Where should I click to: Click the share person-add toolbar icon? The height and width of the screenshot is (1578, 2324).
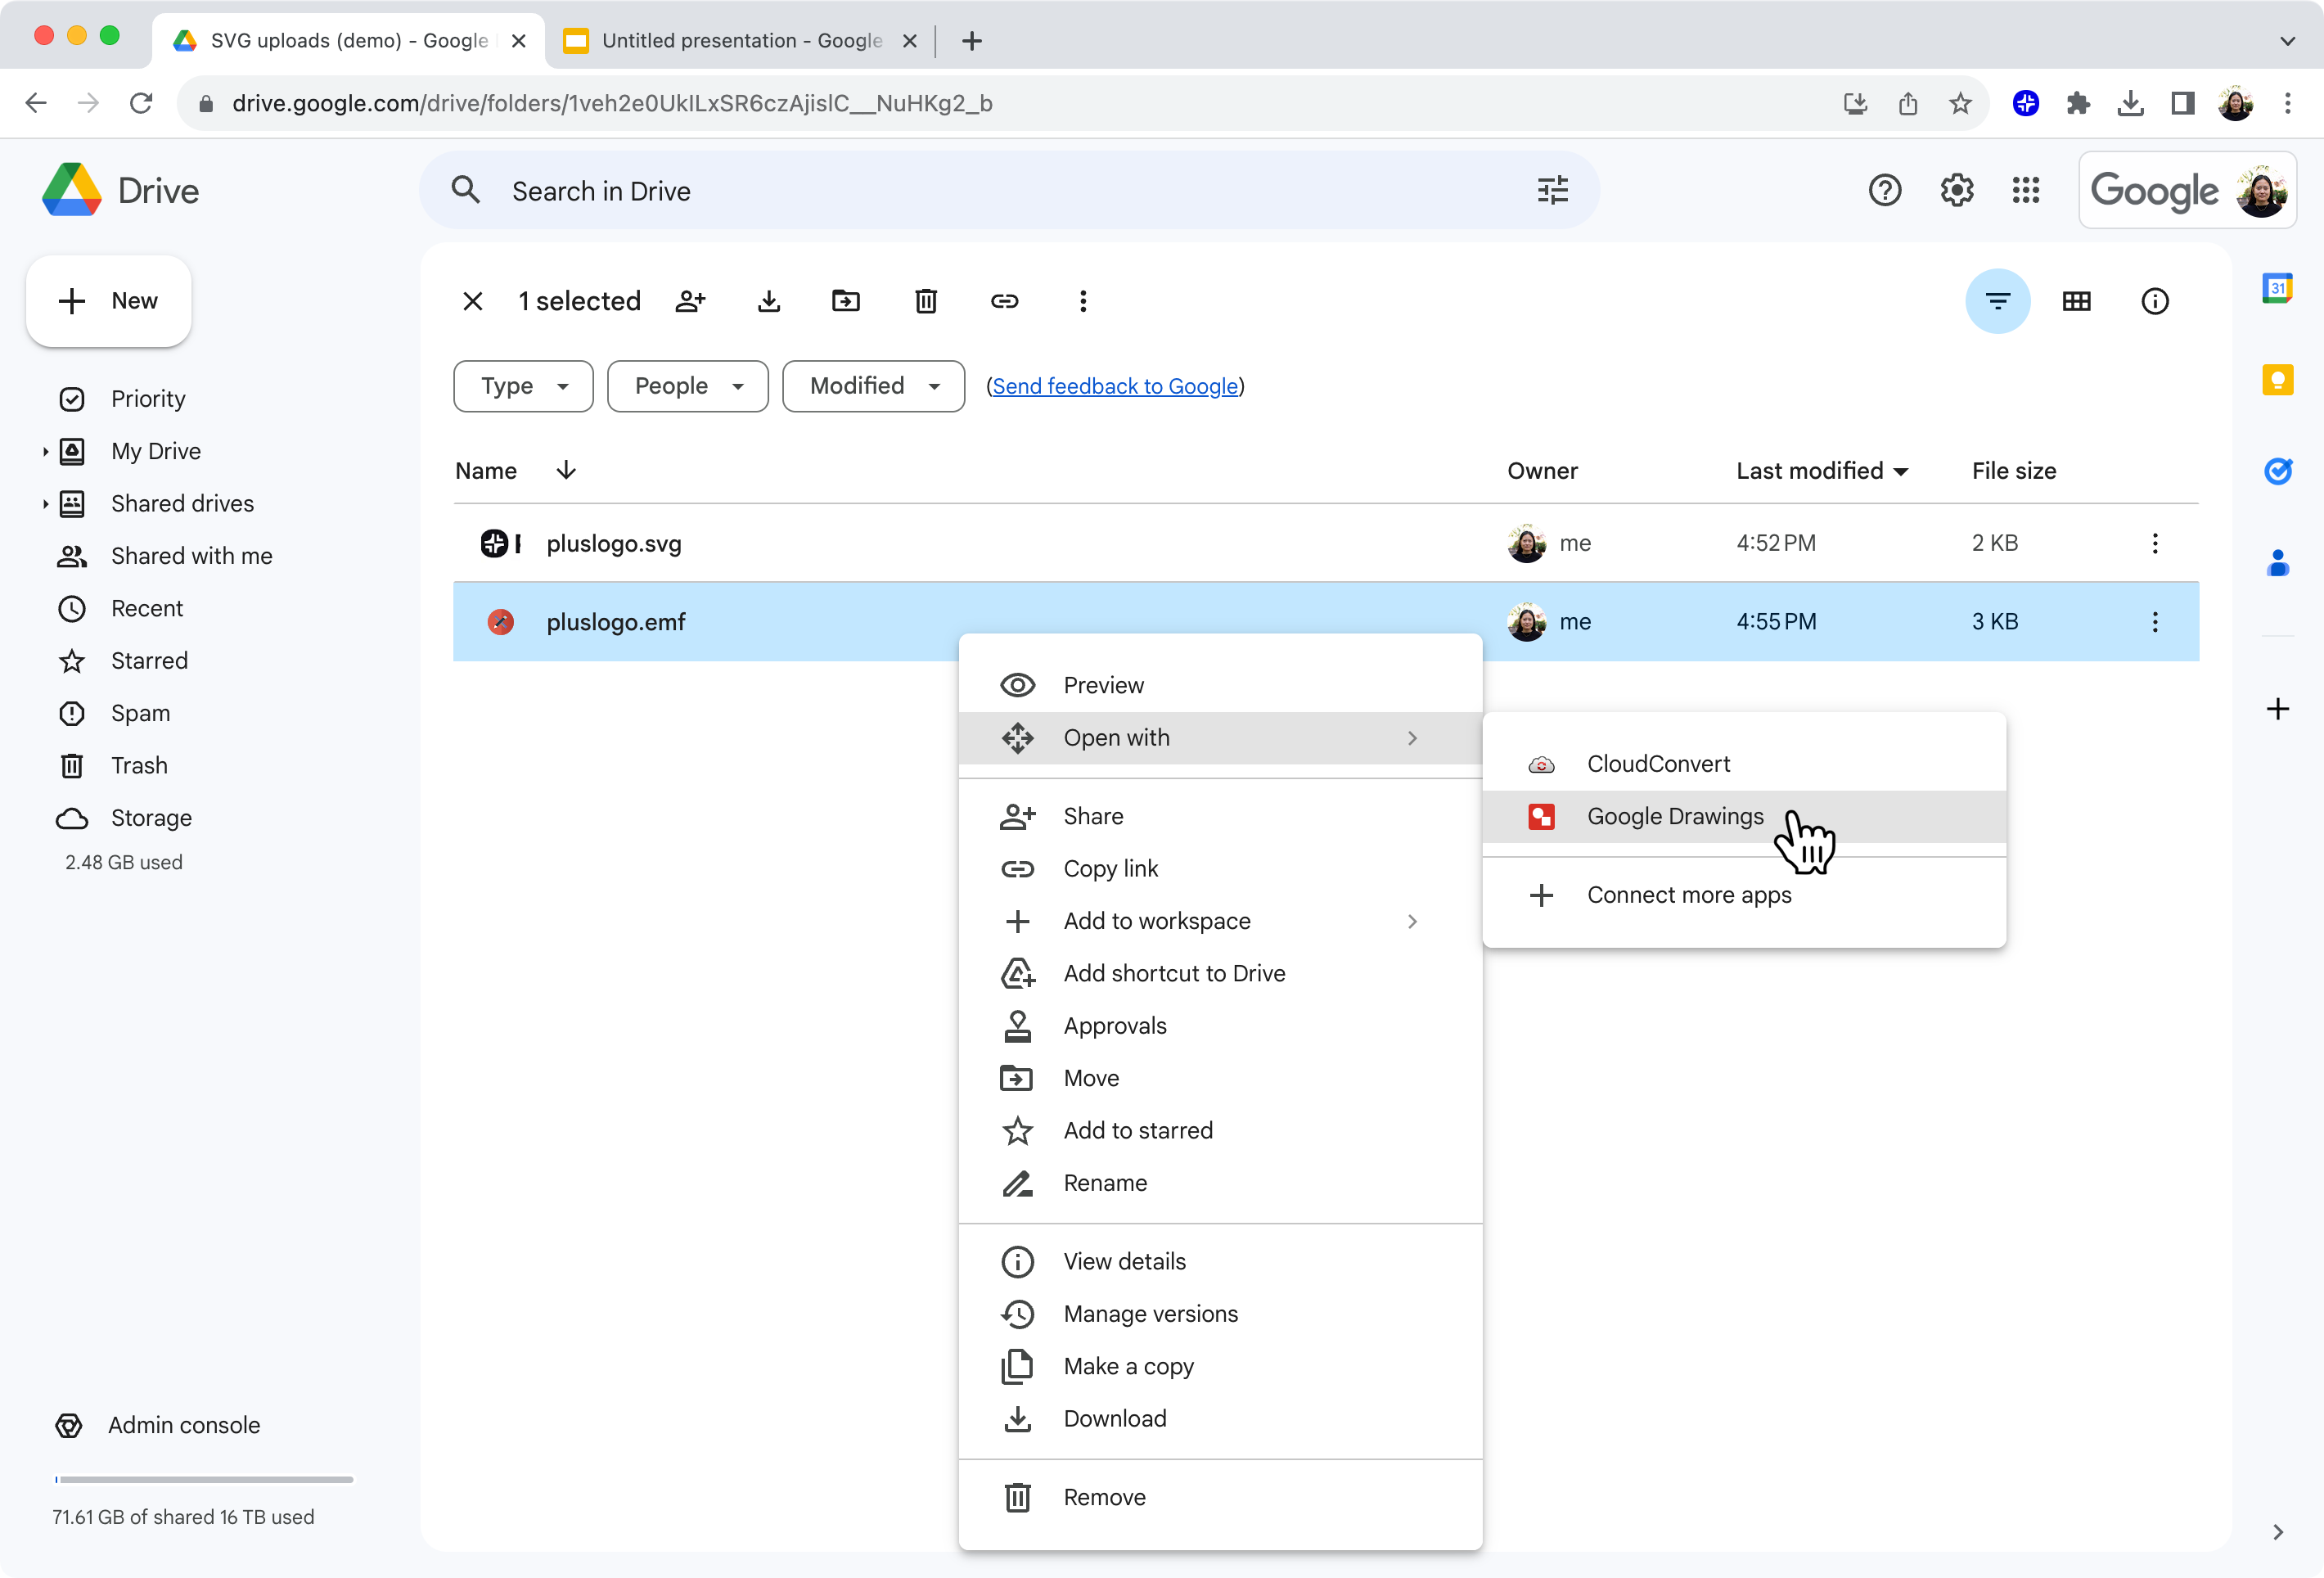[x=690, y=301]
